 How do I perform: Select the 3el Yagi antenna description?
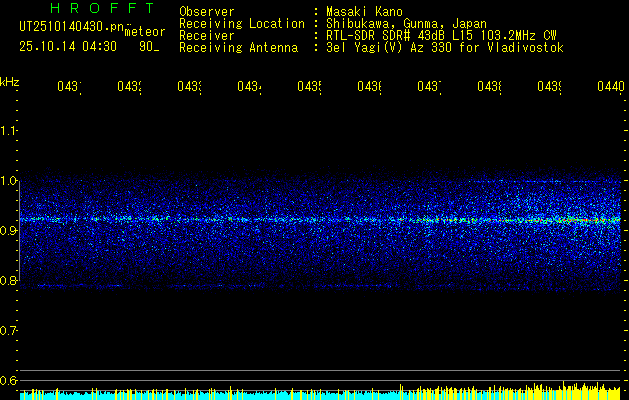coord(445,48)
